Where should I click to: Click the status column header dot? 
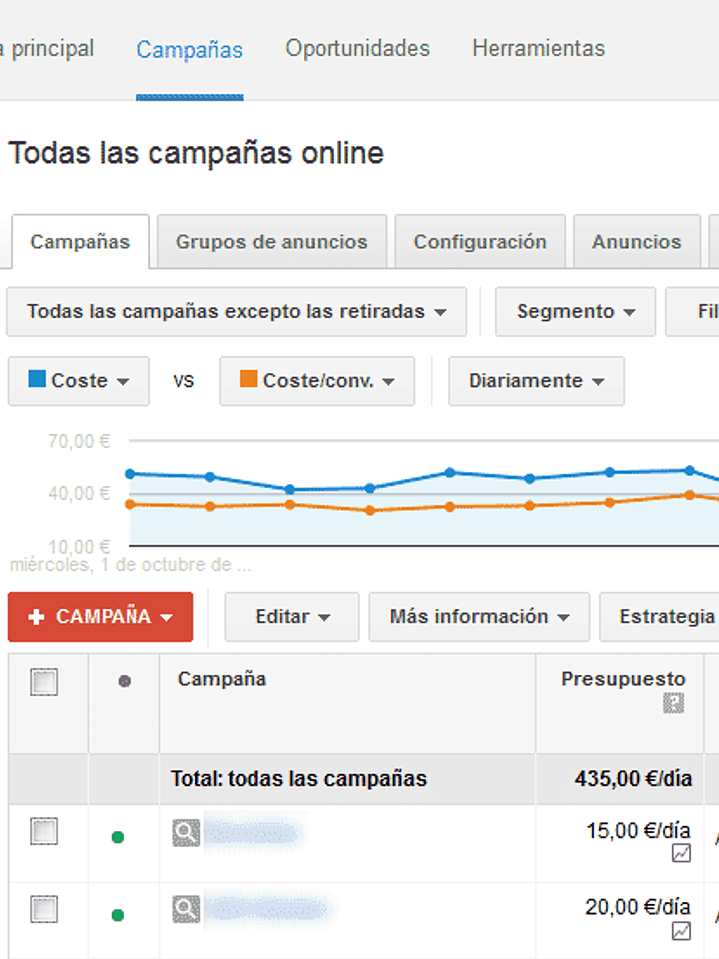tap(124, 681)
